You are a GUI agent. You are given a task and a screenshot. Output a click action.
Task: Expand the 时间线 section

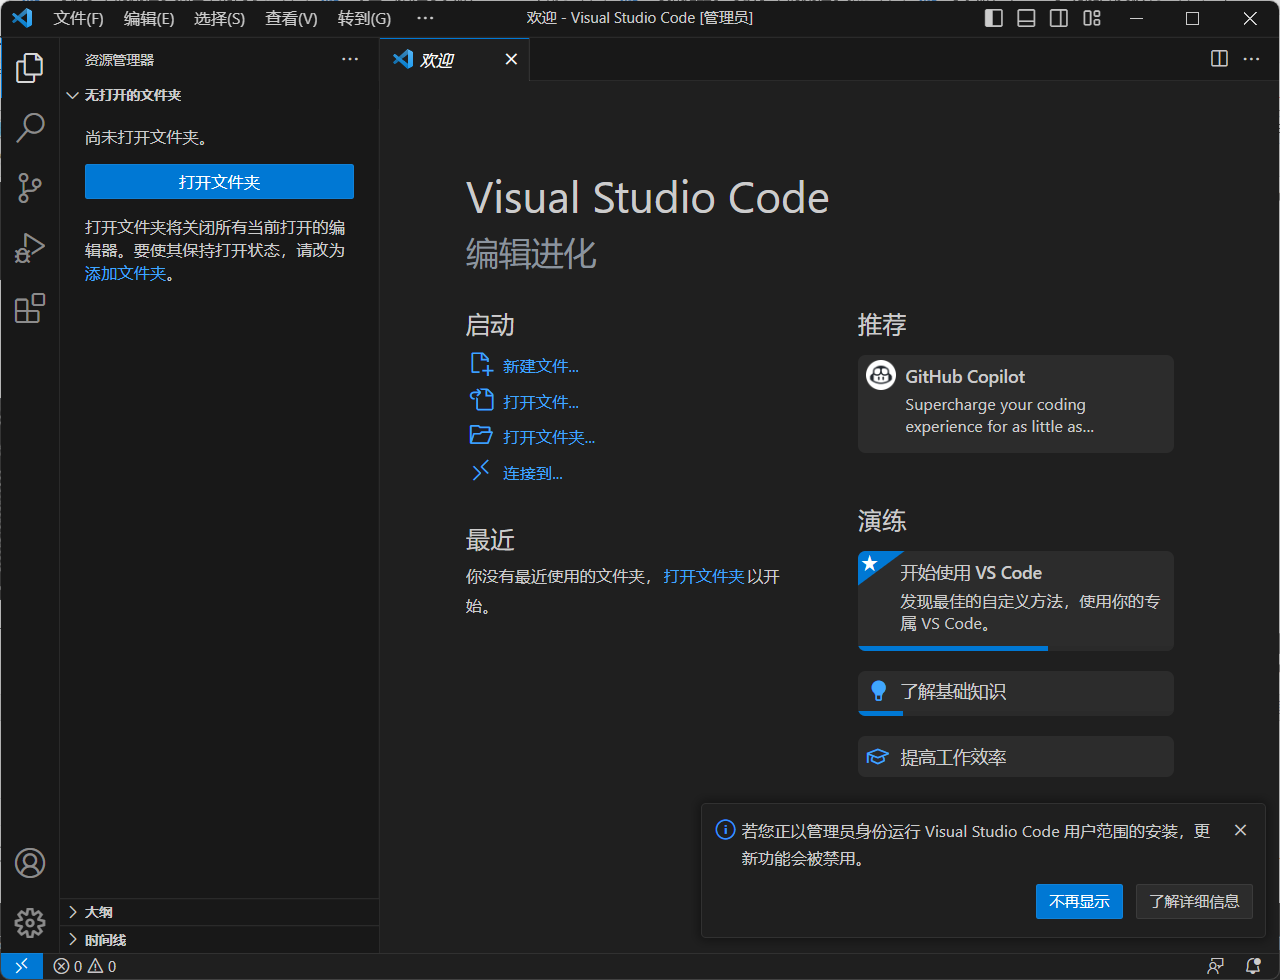219,940
